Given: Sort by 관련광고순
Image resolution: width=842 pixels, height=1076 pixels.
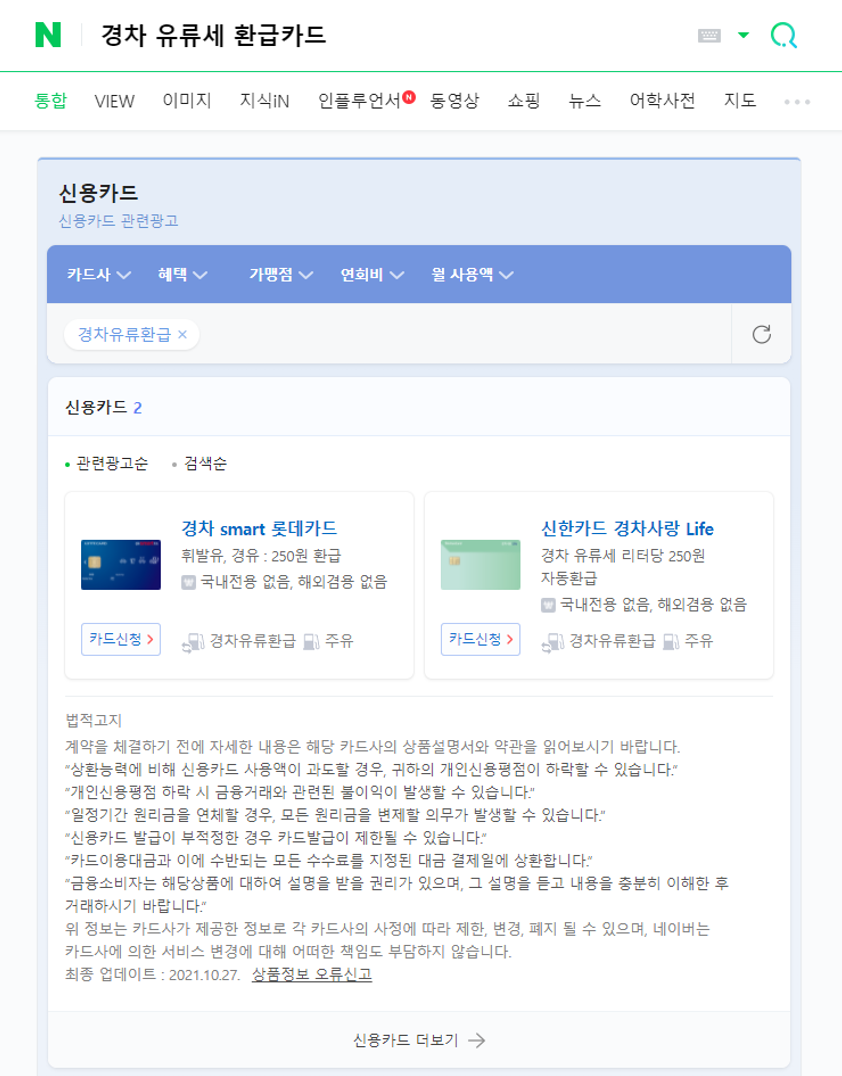Looking at the screenshot, I should [x=106, y=464].
